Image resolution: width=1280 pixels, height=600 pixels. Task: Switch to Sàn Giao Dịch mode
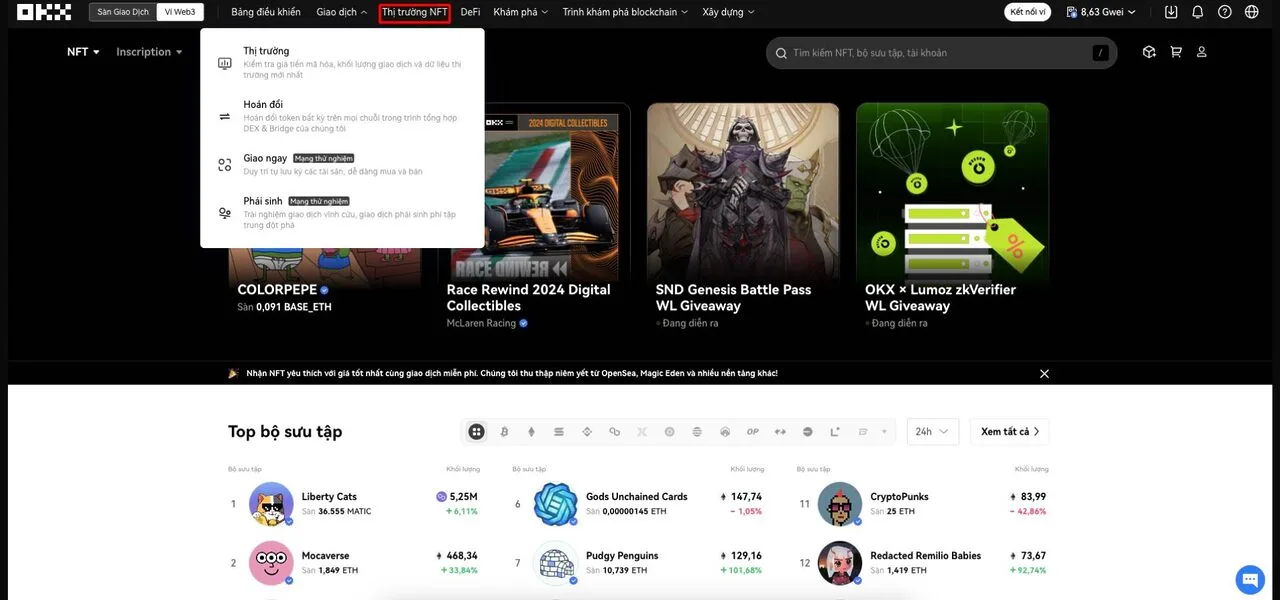(x=122, y=12)
